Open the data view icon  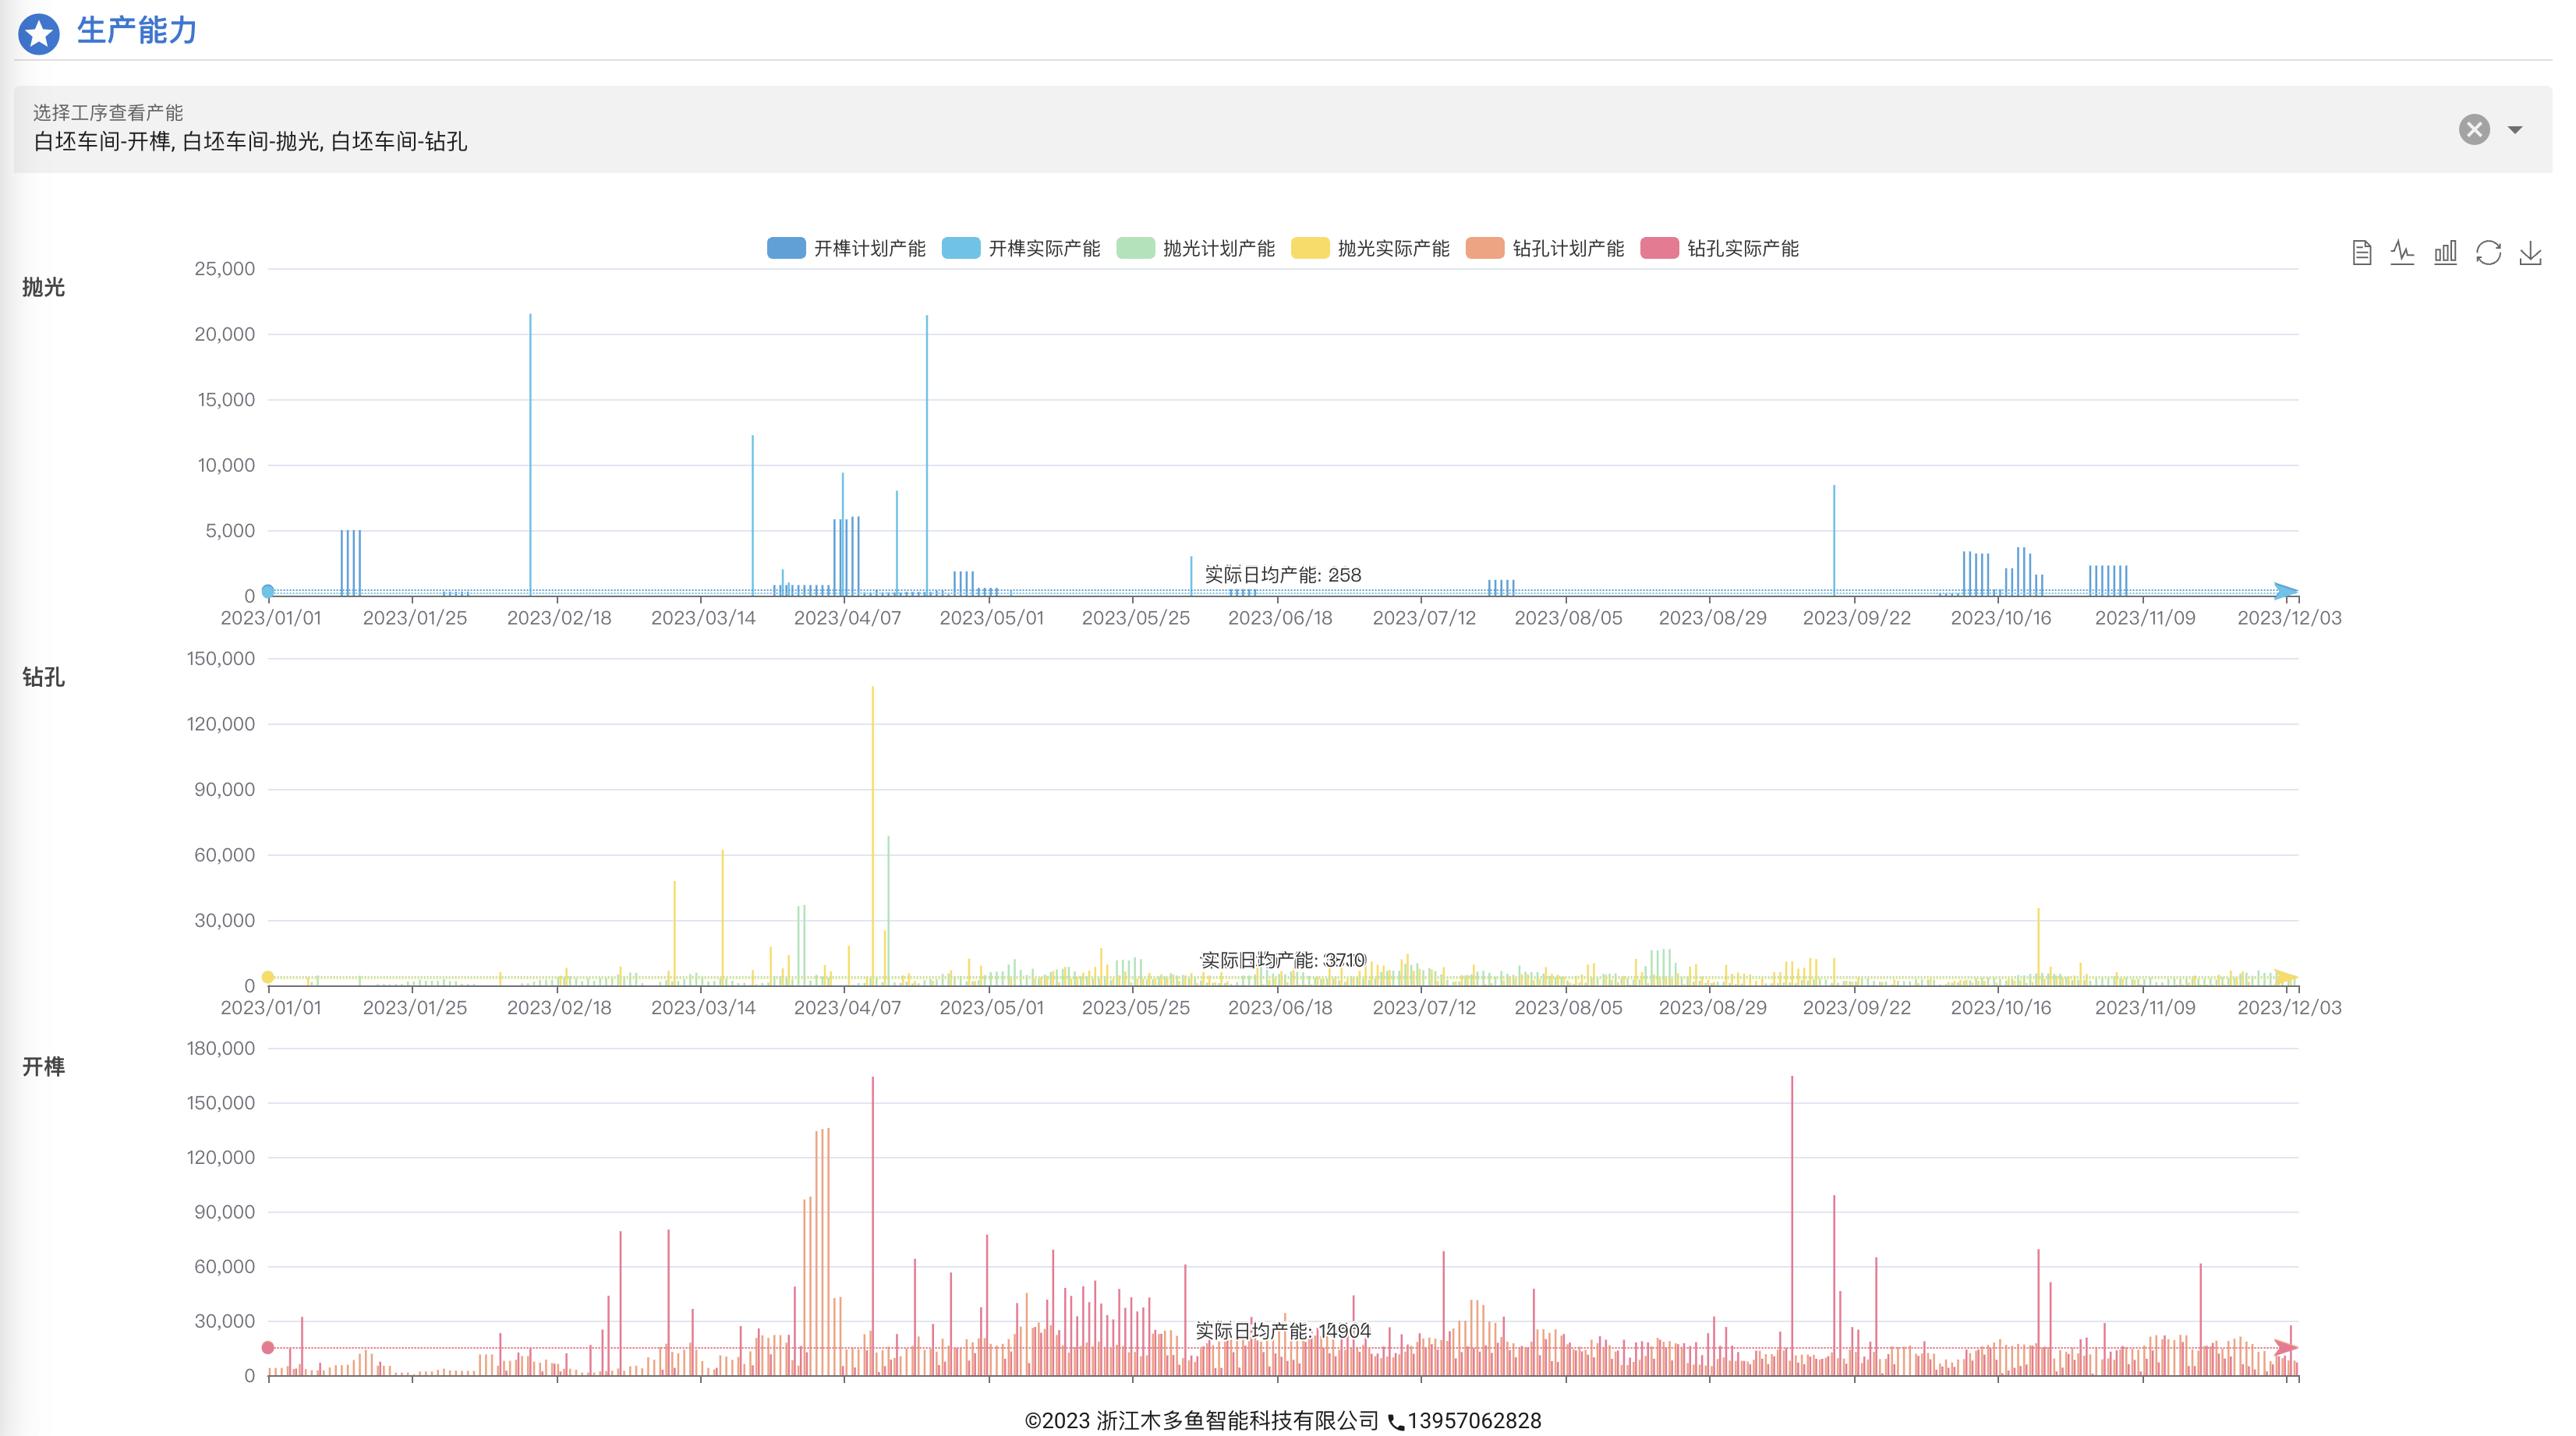[2361, 253]
